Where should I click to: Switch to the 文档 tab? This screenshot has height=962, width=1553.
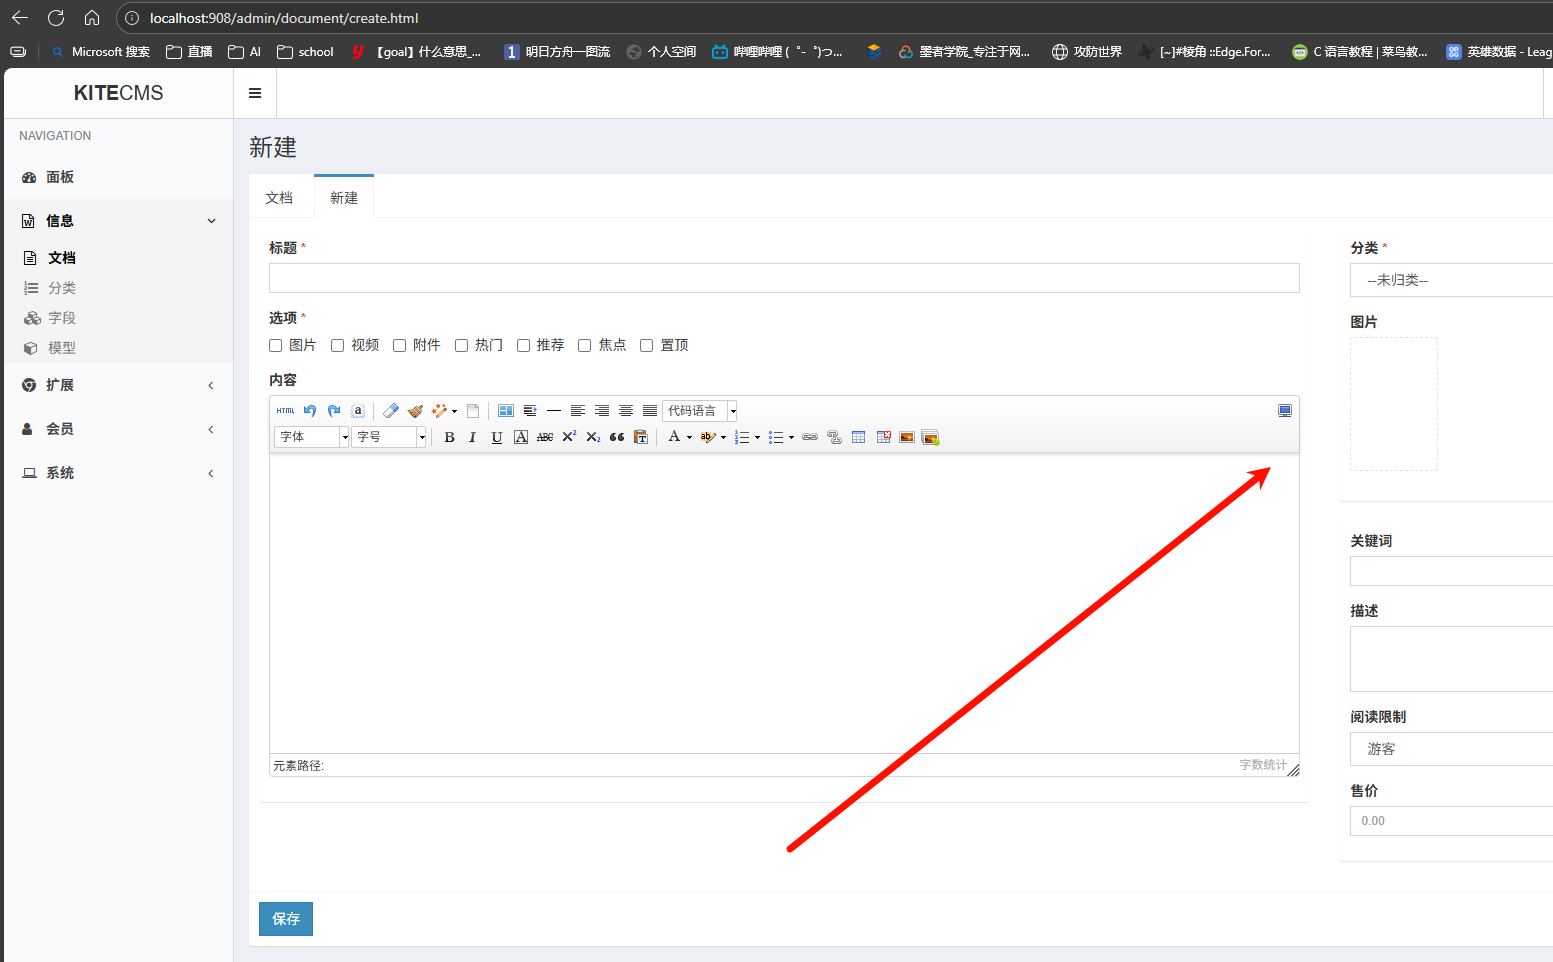tap(279, 198)
